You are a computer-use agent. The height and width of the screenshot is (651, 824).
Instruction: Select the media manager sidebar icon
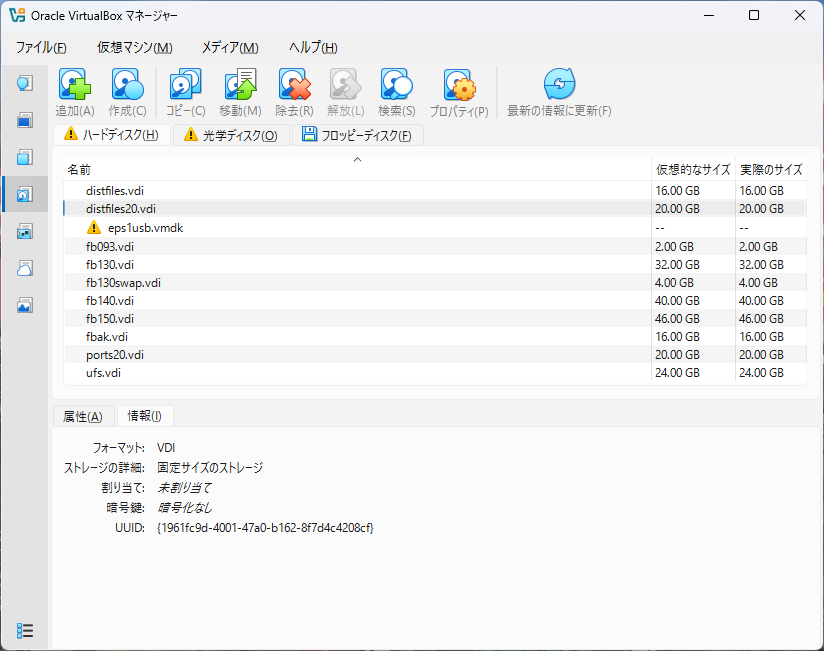tap(25, 194)
